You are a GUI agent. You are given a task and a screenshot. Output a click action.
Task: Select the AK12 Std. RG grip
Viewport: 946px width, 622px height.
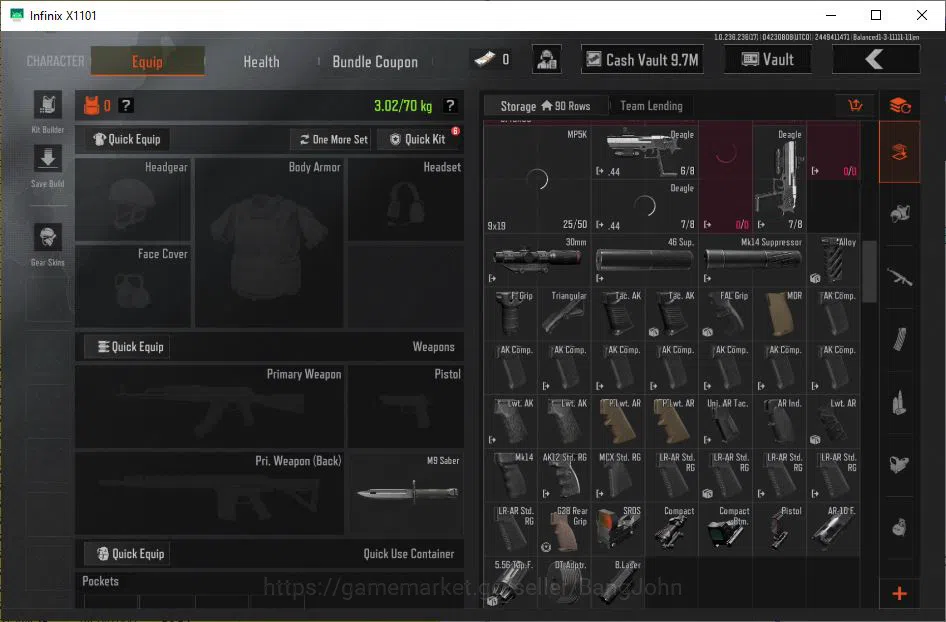[x=563, y=475]
